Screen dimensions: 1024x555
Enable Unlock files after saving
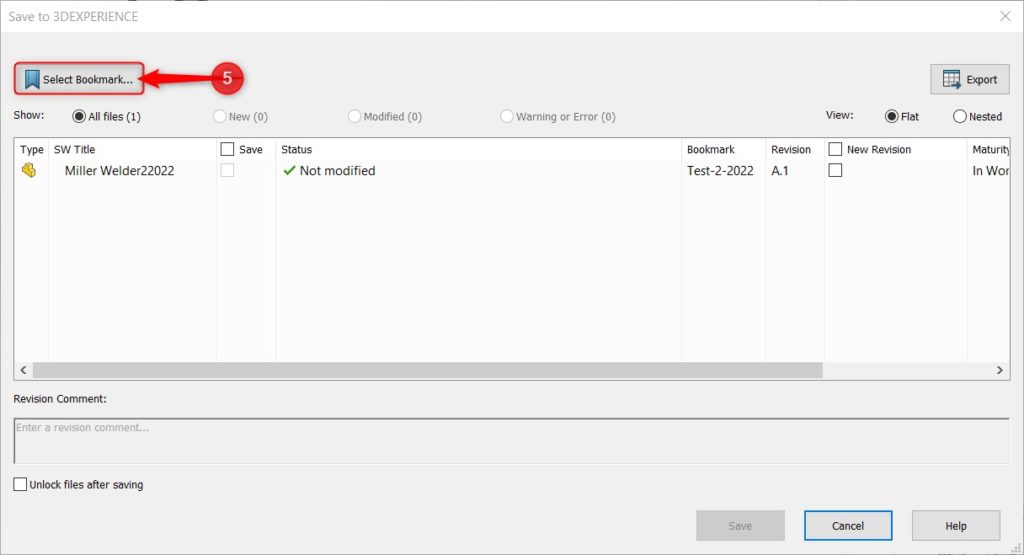pyautogui.click(x=20, y=484)
